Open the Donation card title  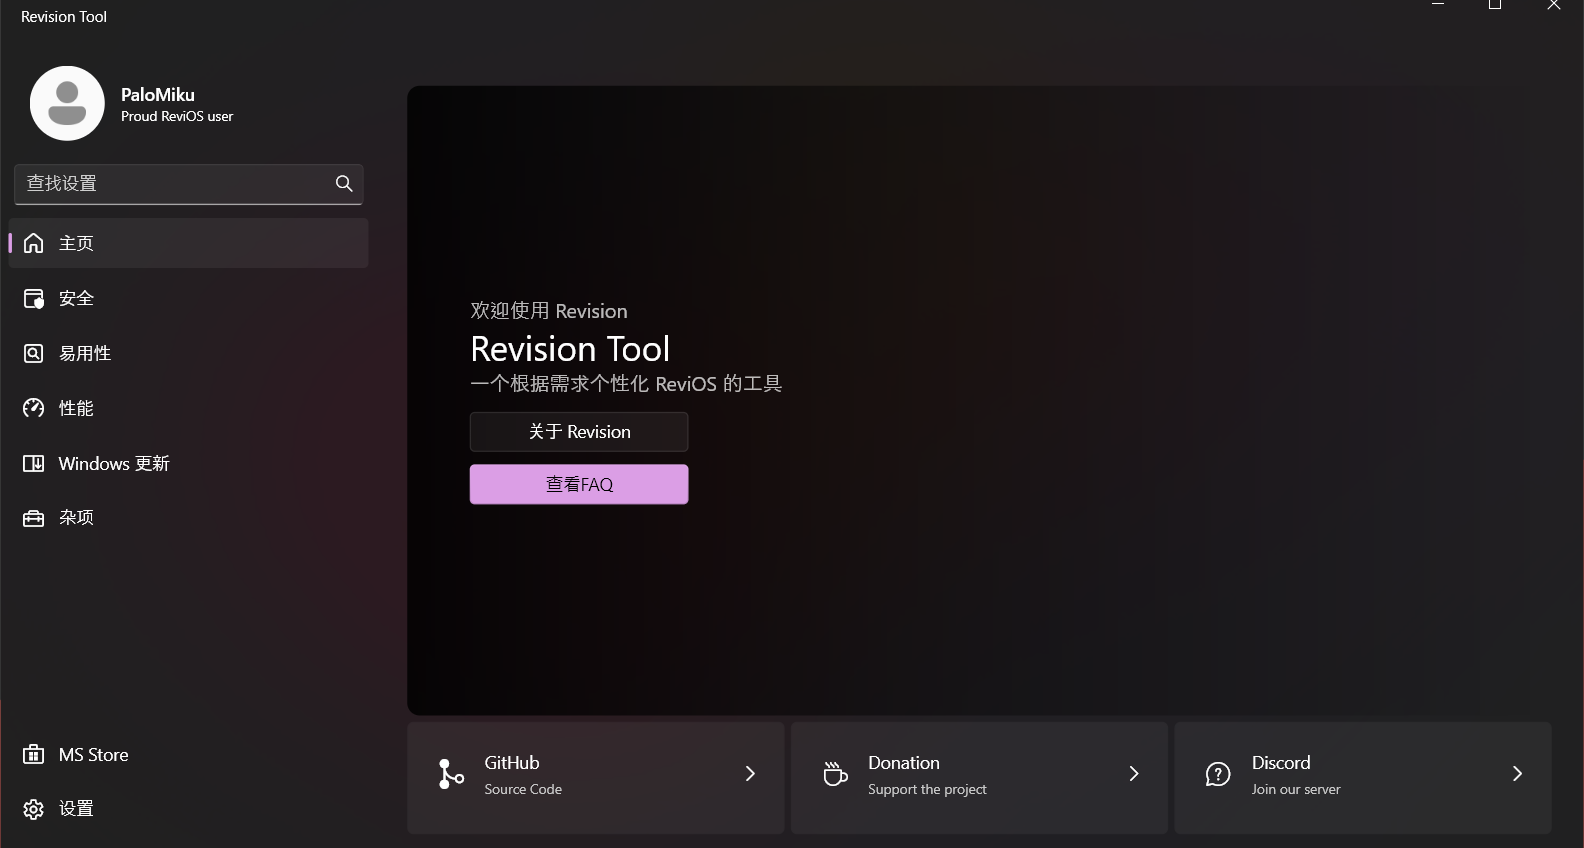coord(904,762)
